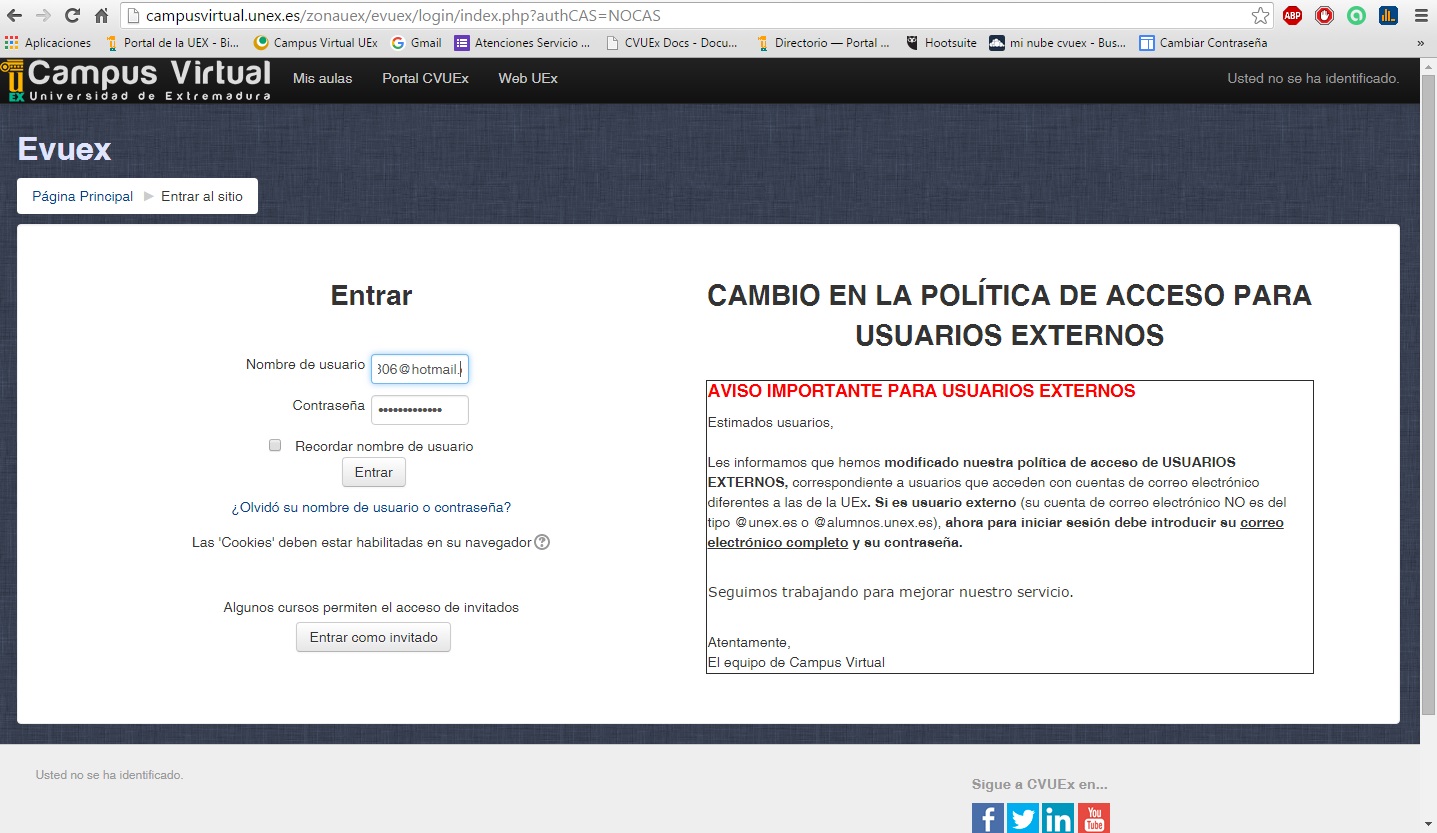The image size is (1437, 833).
Task: Select Web UEx in top navigation
Action: click(528, 78)
